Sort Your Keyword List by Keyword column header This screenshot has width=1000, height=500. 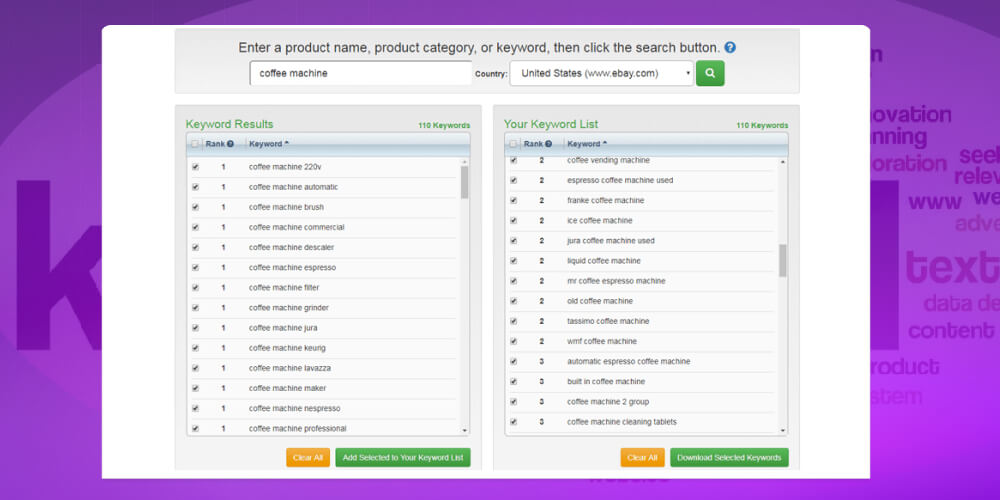pos(587,144)
